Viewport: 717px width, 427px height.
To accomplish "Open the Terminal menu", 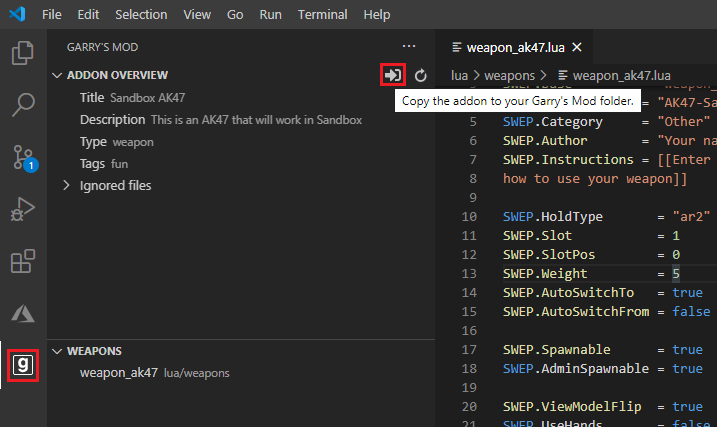I will coord(323,15).
